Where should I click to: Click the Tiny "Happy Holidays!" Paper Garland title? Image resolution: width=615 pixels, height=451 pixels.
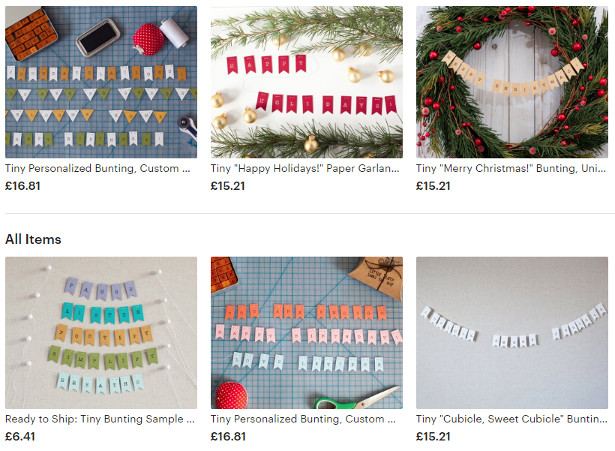(305, 169)
